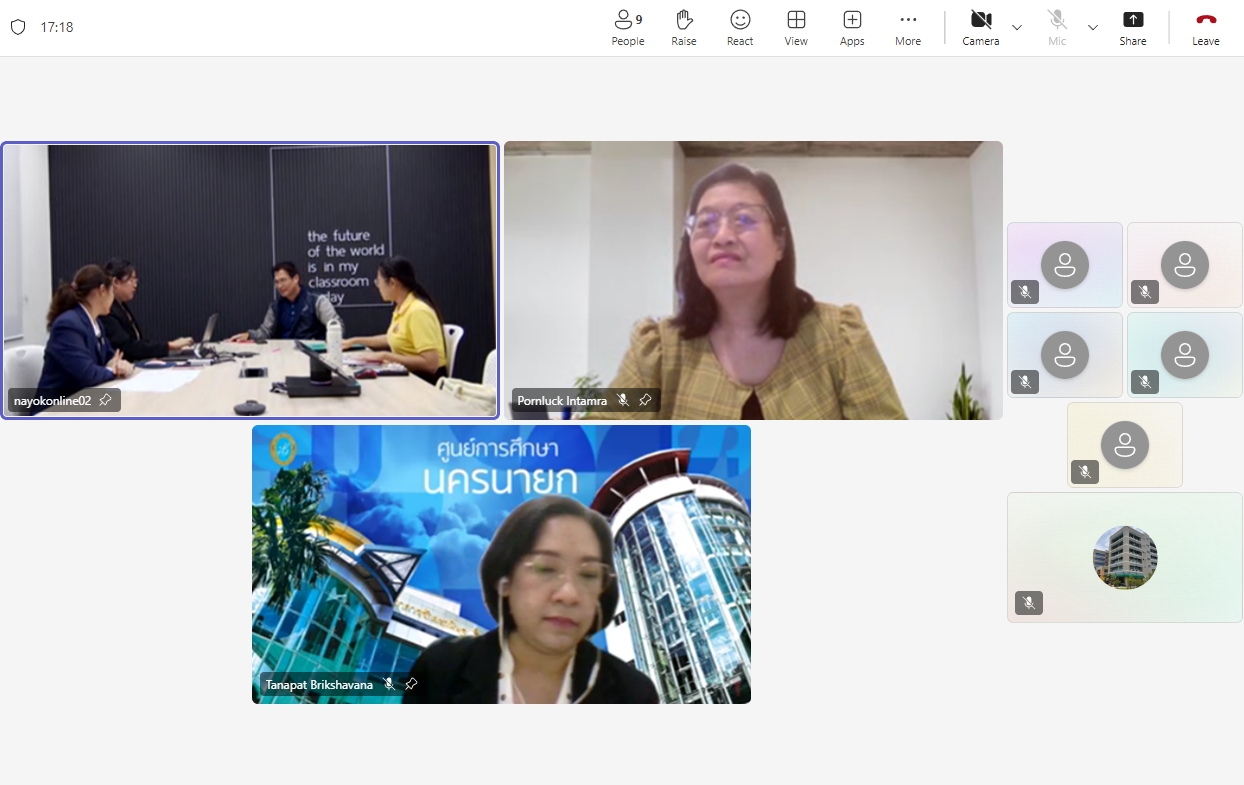Open the React emoji menu
1244x785 pixels.
point(740,28)
